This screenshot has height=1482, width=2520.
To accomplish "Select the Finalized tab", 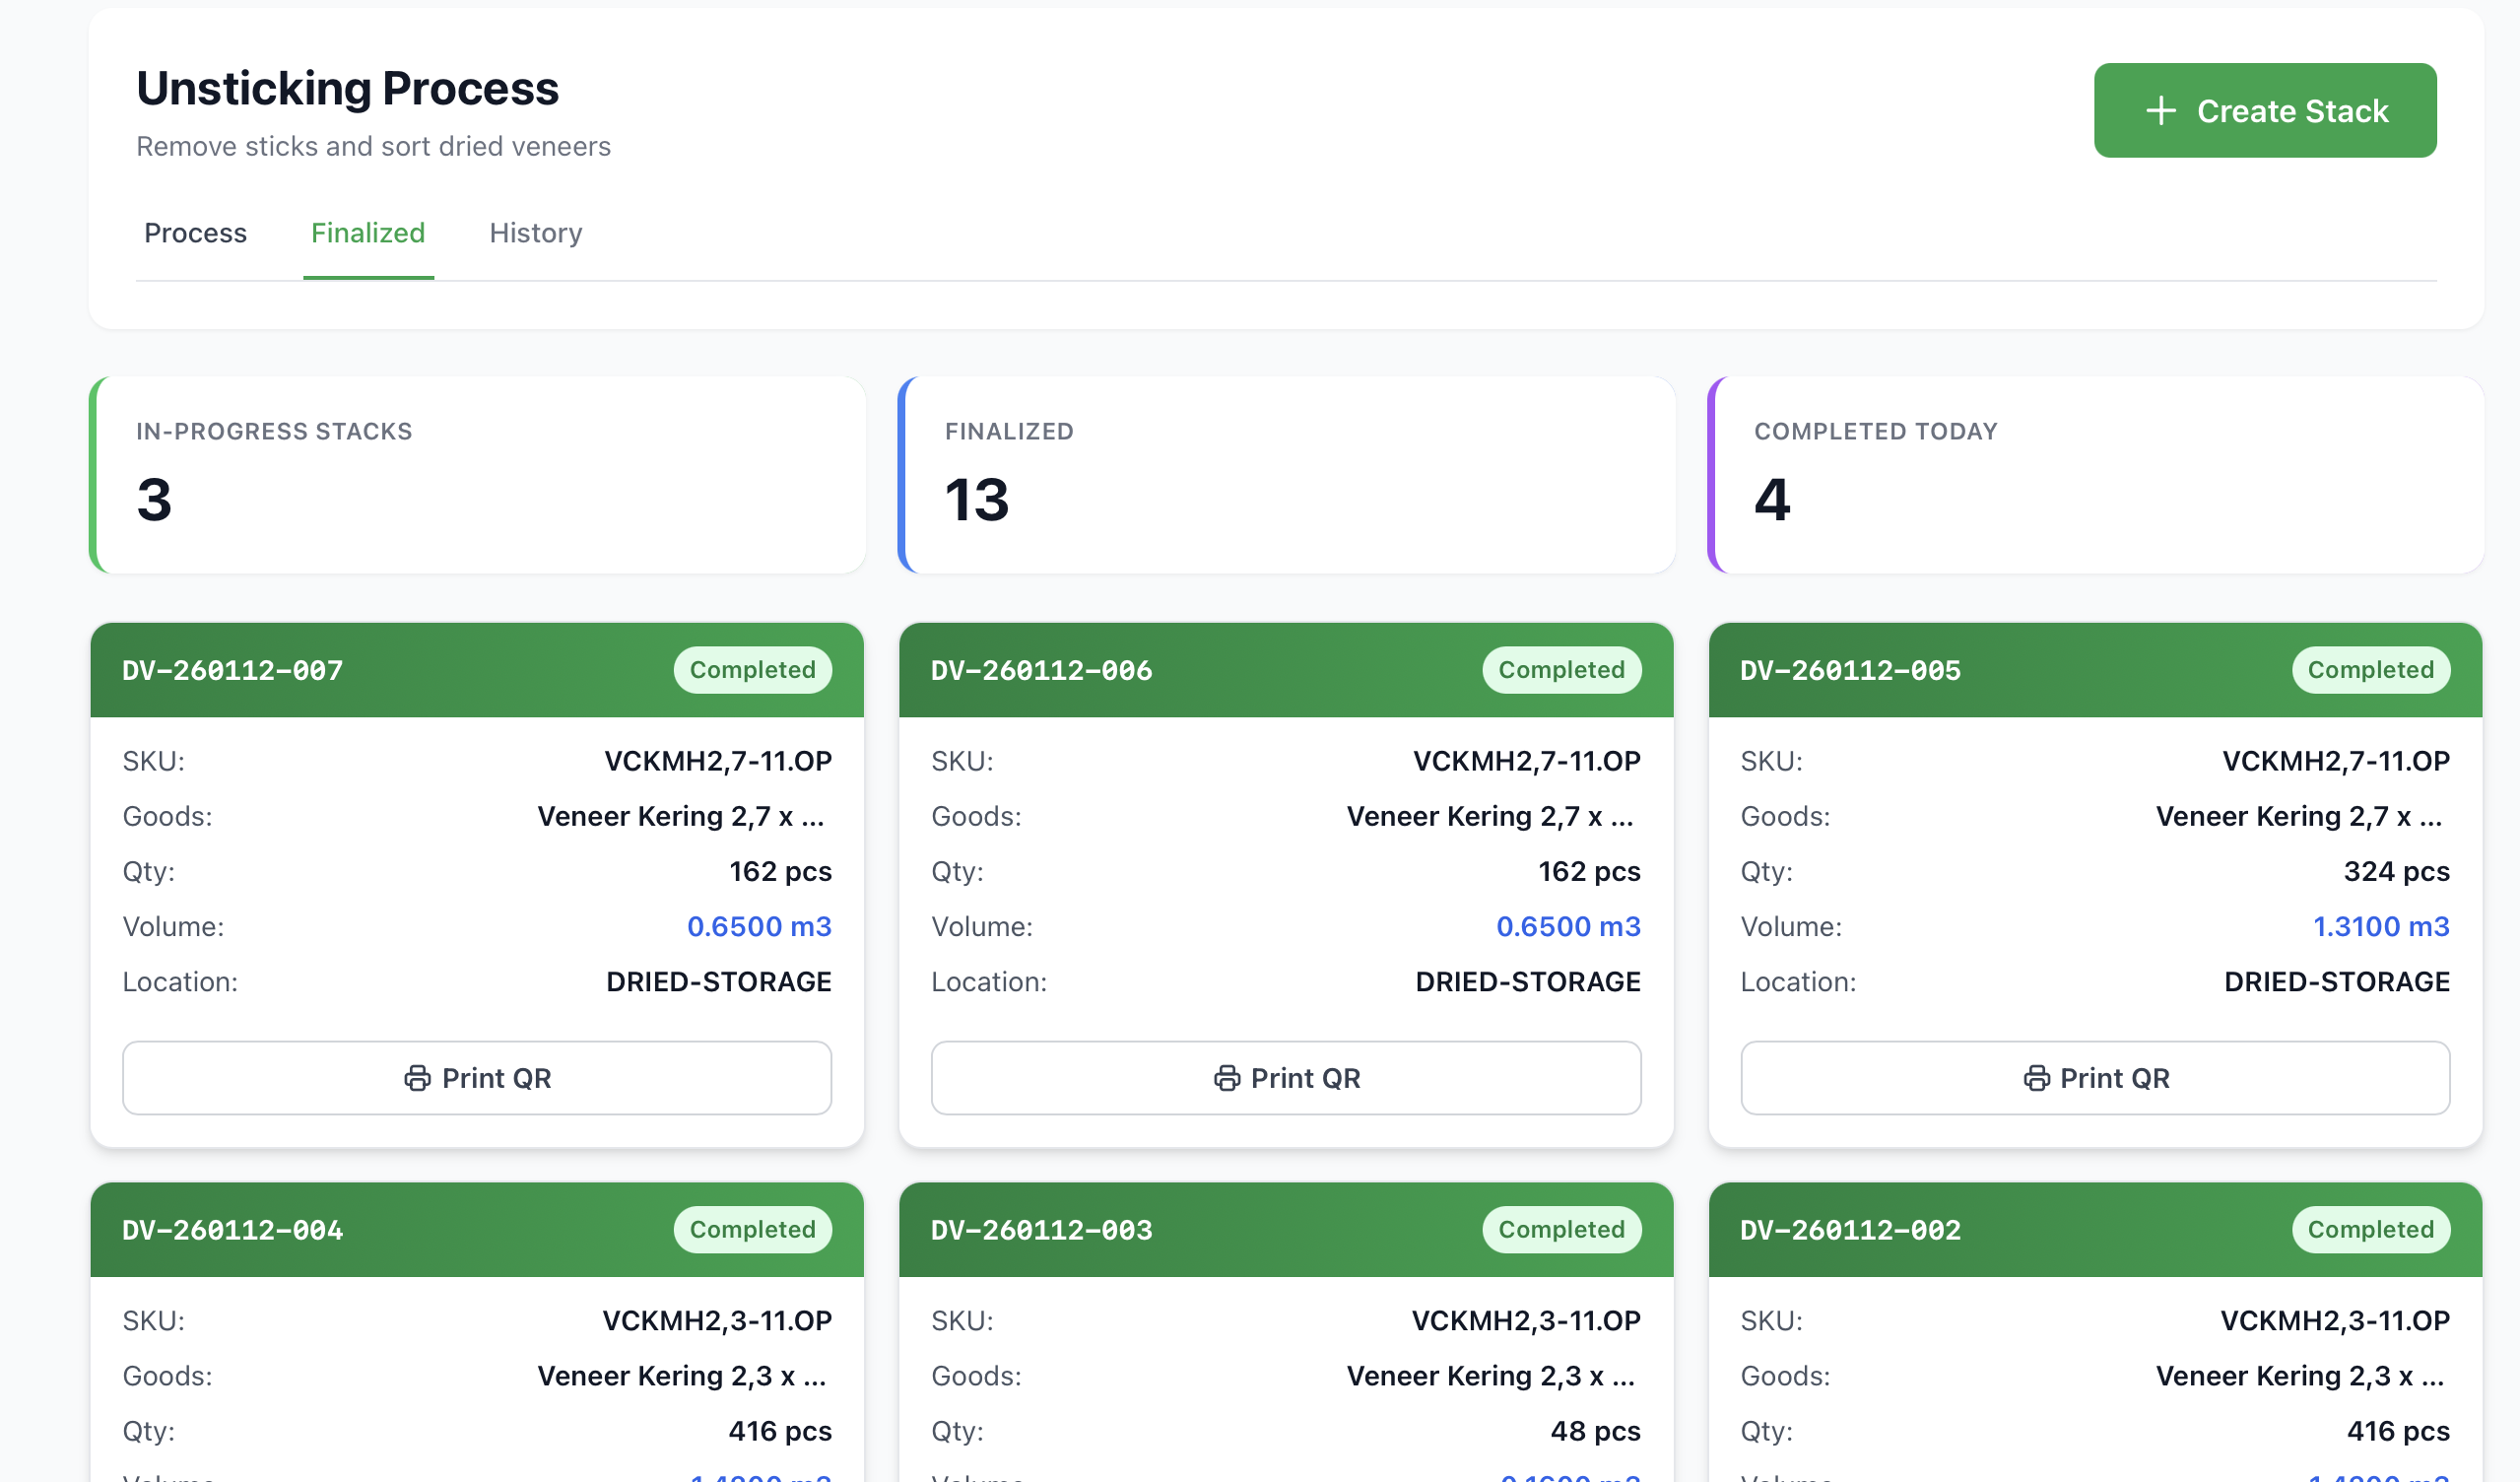I will [x=368, y=233].
